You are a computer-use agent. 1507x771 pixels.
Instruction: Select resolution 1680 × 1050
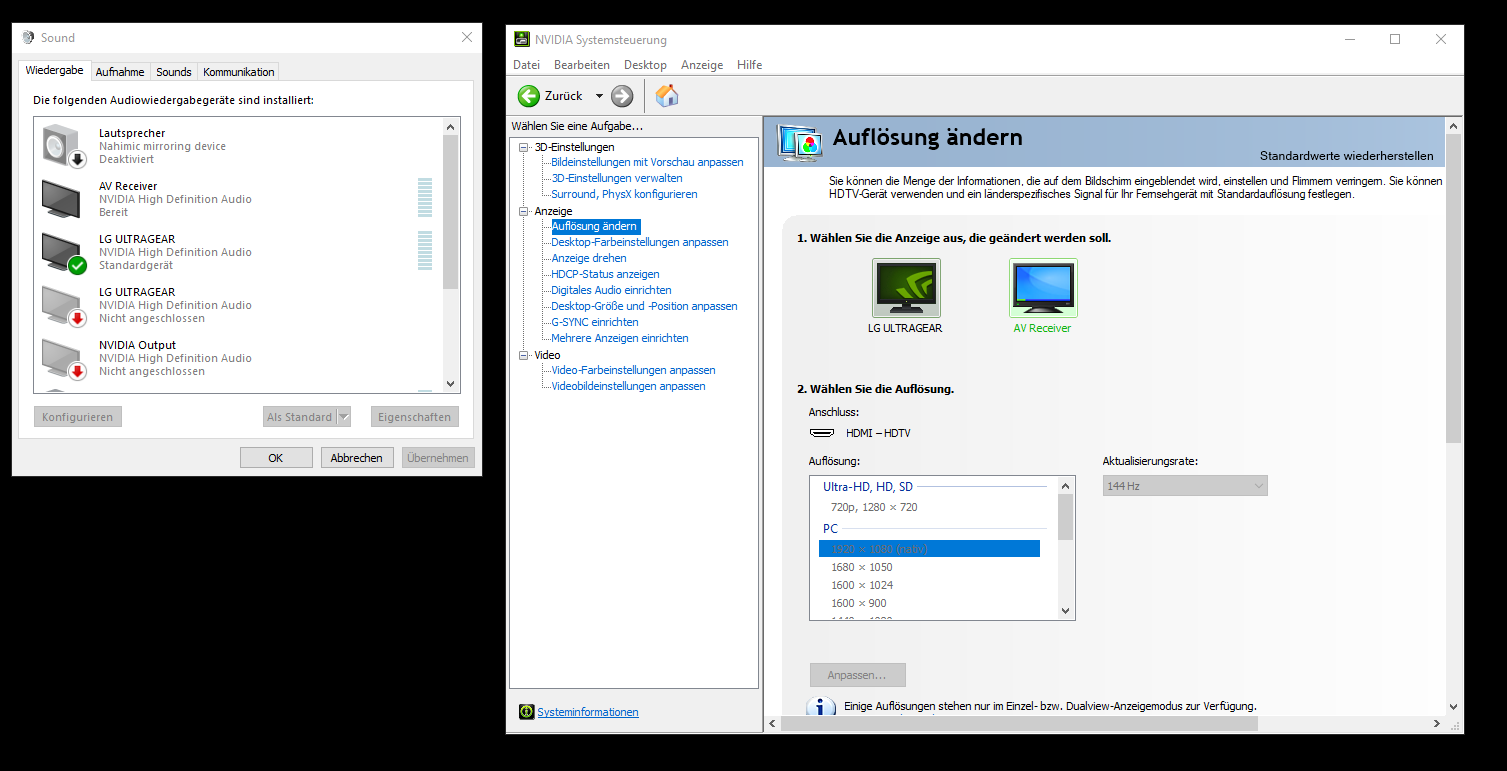pyautogui.click(x=862, y=567)
